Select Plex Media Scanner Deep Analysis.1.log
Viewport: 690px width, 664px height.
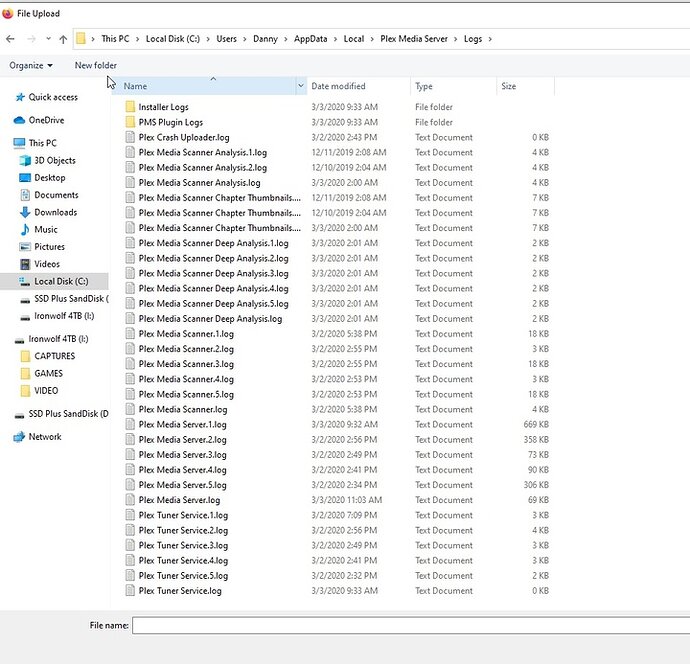[x=213, y=243]
